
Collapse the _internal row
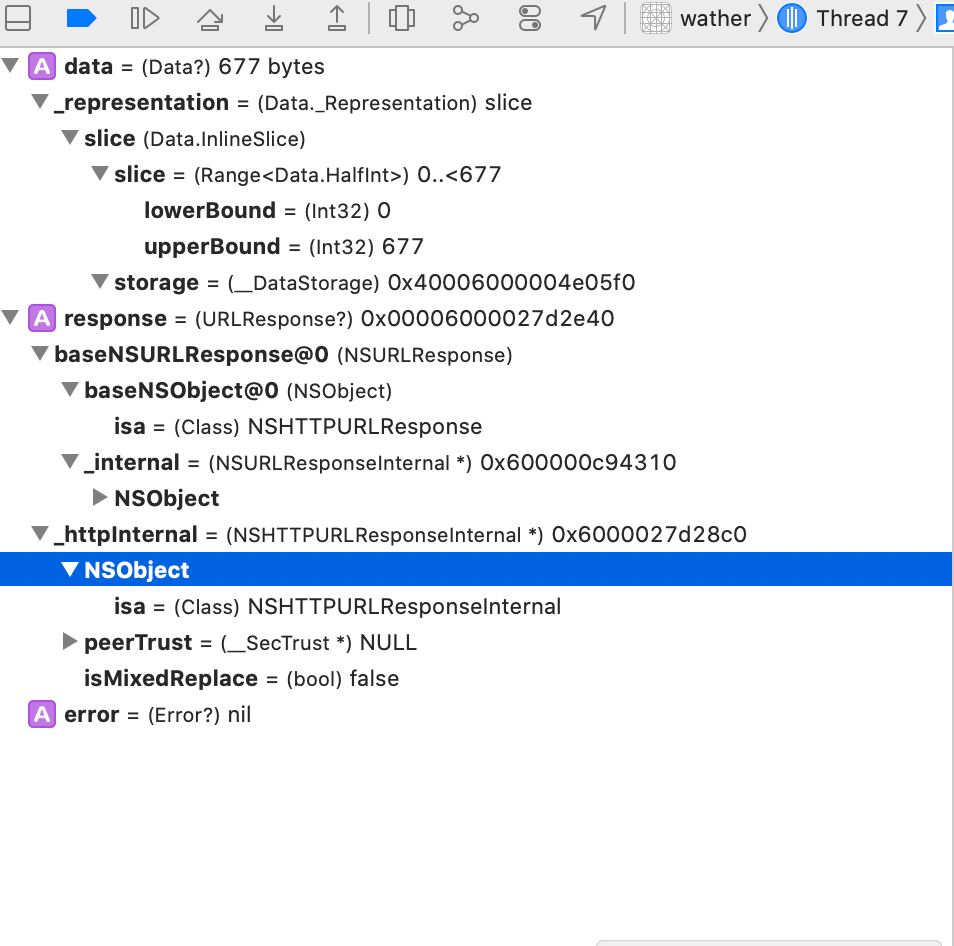tap(70, 461)
